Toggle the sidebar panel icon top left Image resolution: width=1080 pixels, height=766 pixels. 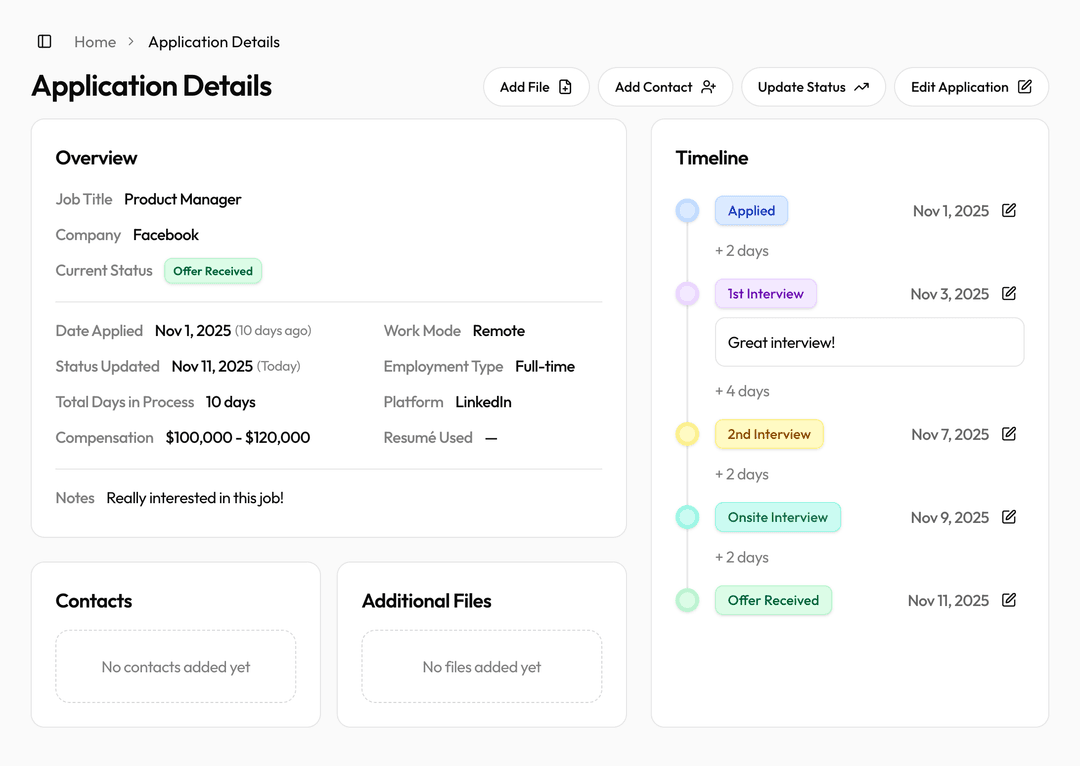click(43, 41)
